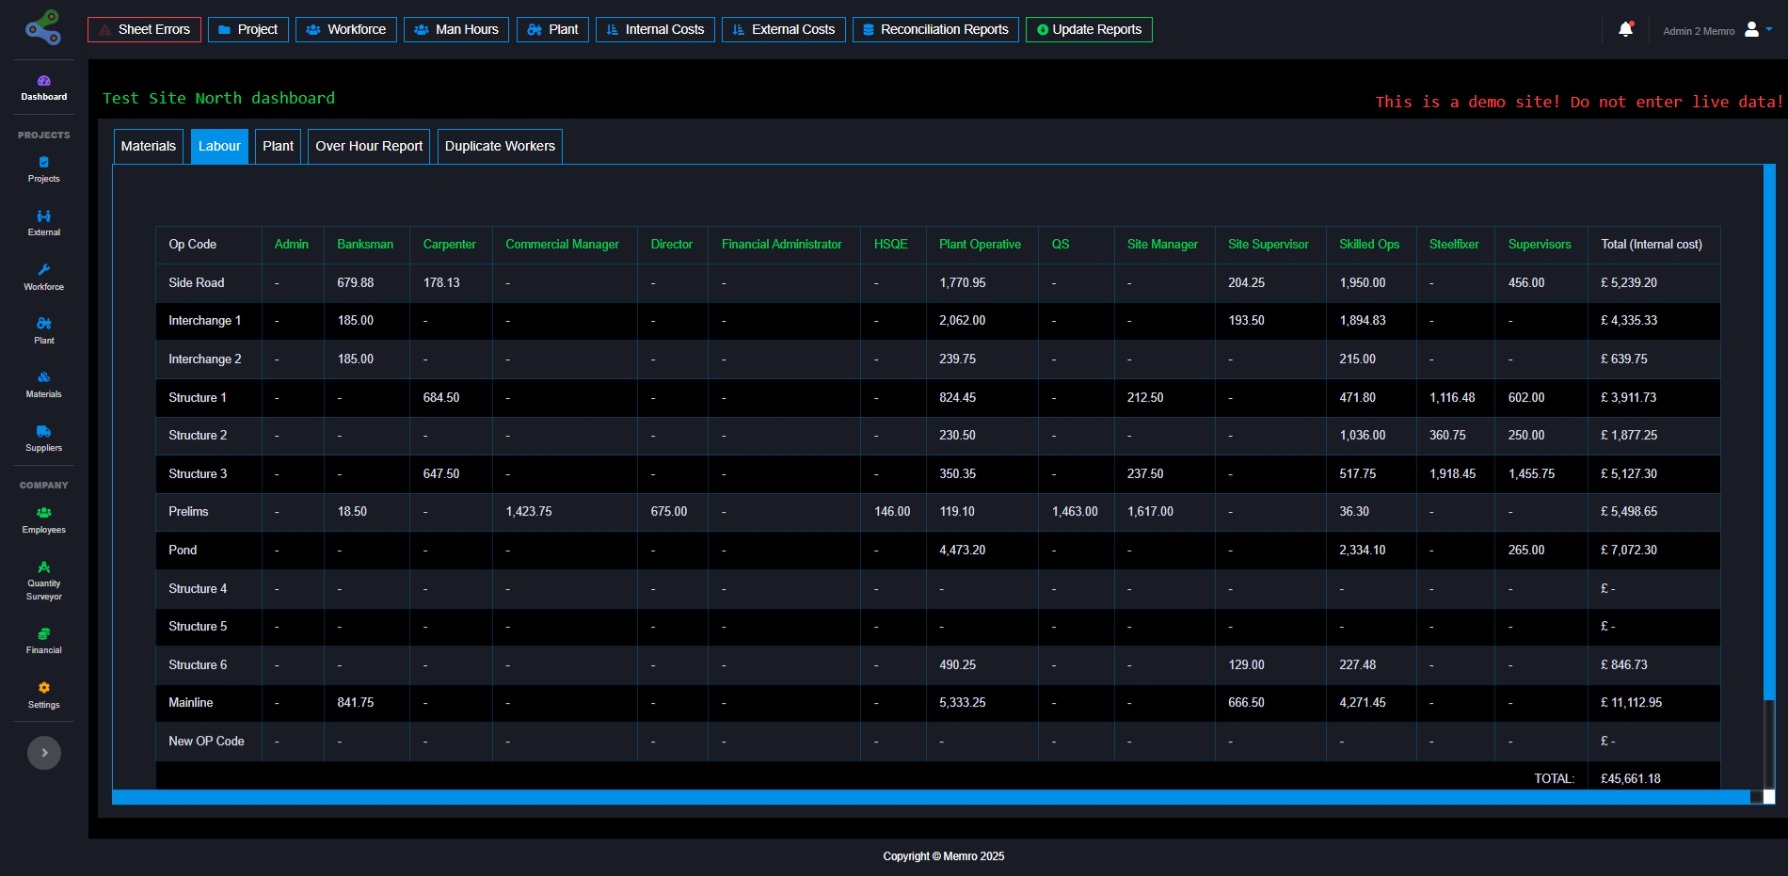Select the Structure 3 row label
This screenshot has height=876, width=1788.
point(197,474)
